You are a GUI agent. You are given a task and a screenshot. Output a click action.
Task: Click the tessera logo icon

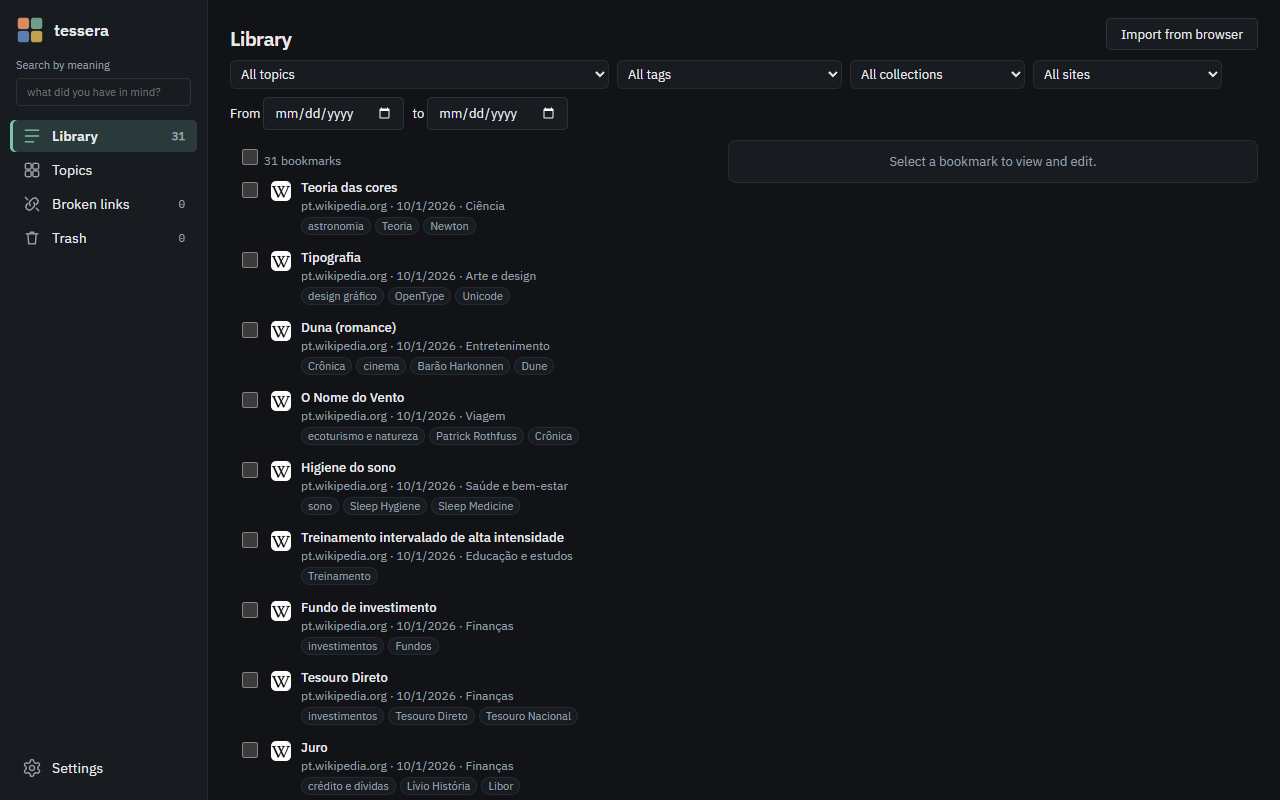click(x=30, y=30)
